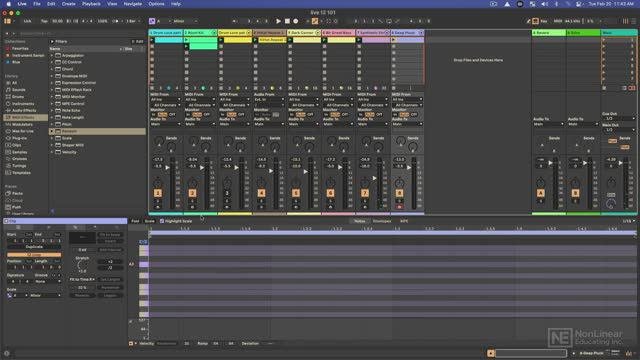Enable the Highlight Scale checkbox

click(x=162, y=221)
